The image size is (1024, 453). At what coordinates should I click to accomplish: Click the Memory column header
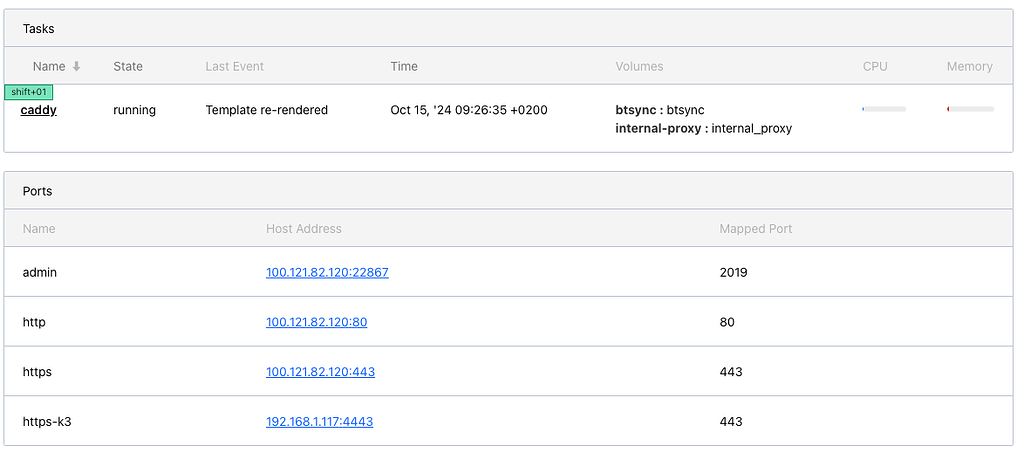969,67
